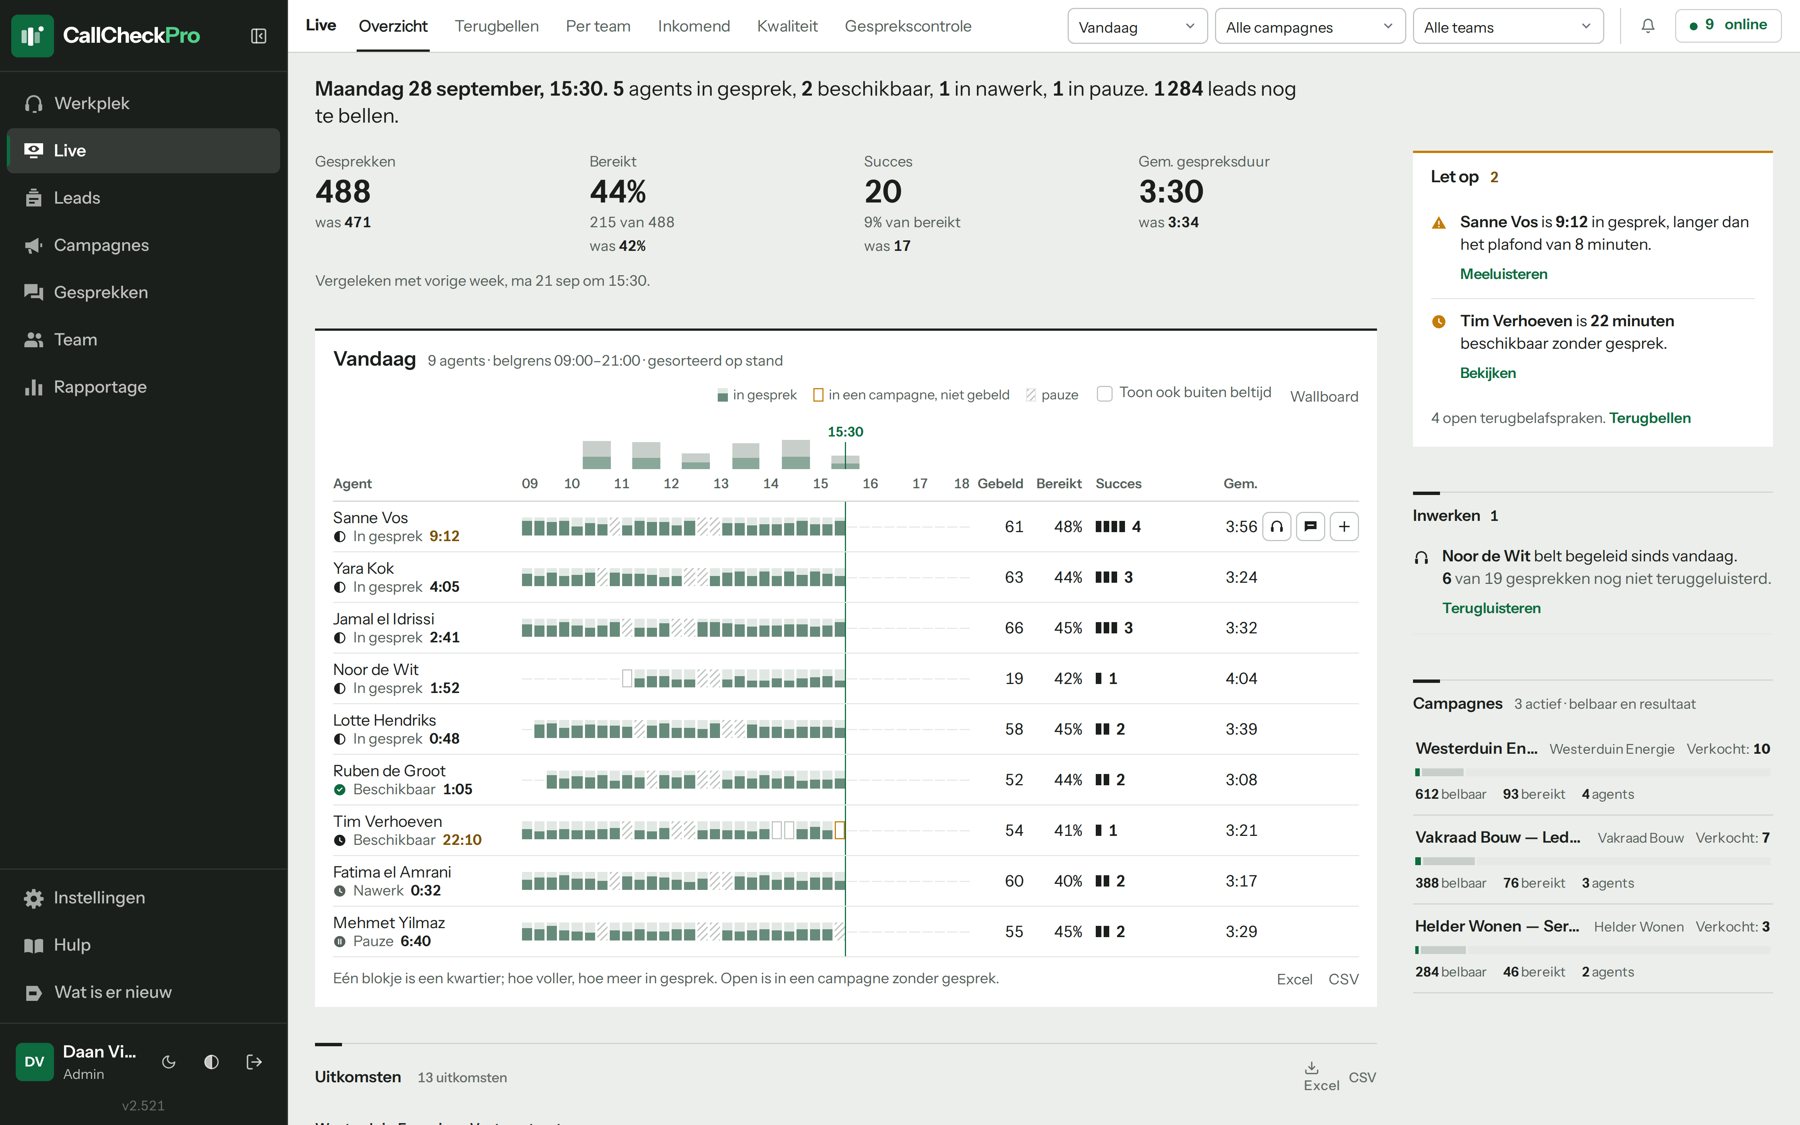
Task: Click Bekijken for Tim Verhoeven alert
Action: 1488,373
